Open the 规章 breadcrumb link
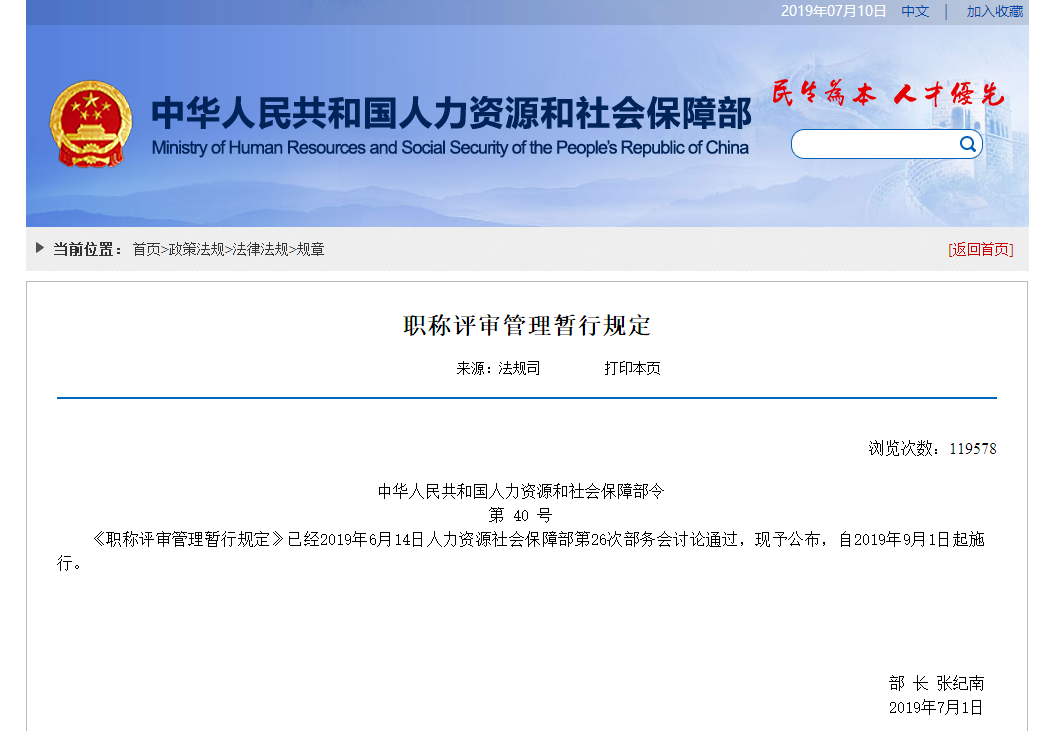1054x731 pixels. [x=311, y=249]
